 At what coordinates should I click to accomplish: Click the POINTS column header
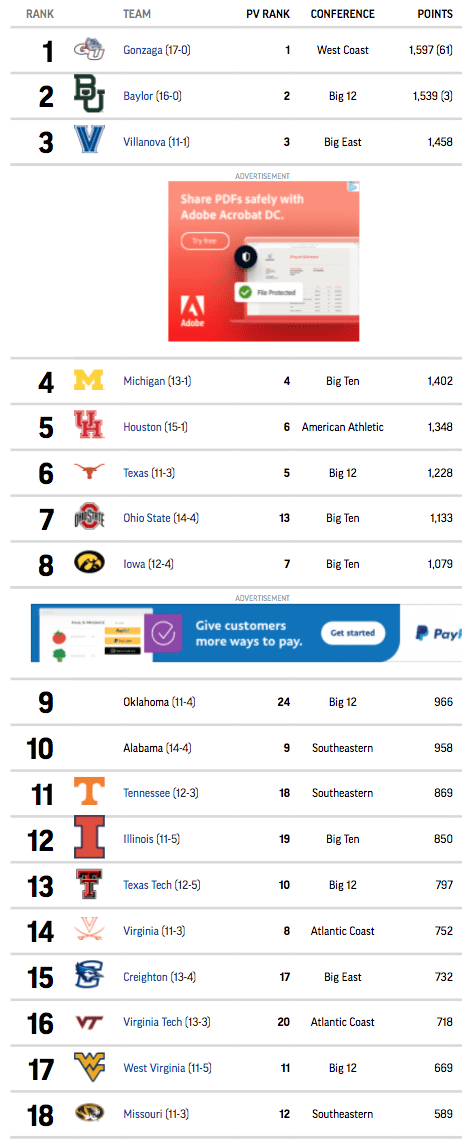(x=436, y=14)
